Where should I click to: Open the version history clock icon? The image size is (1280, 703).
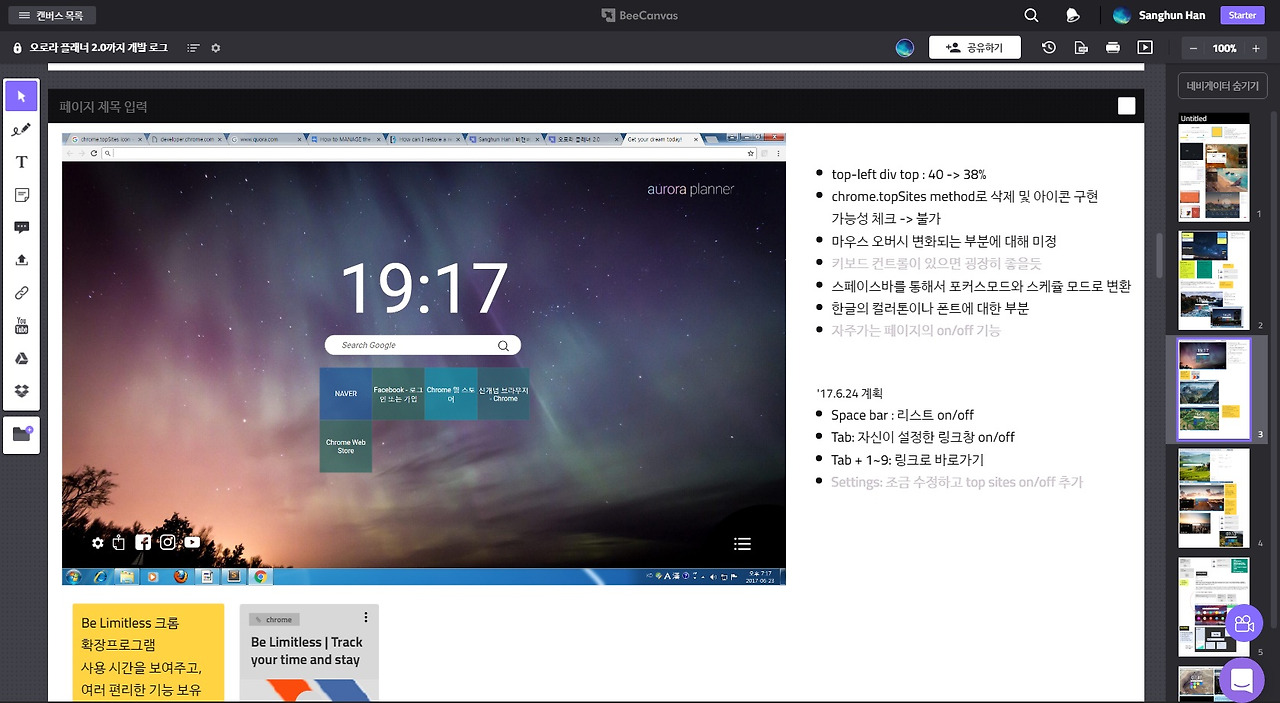click(x=1048, y=47)
